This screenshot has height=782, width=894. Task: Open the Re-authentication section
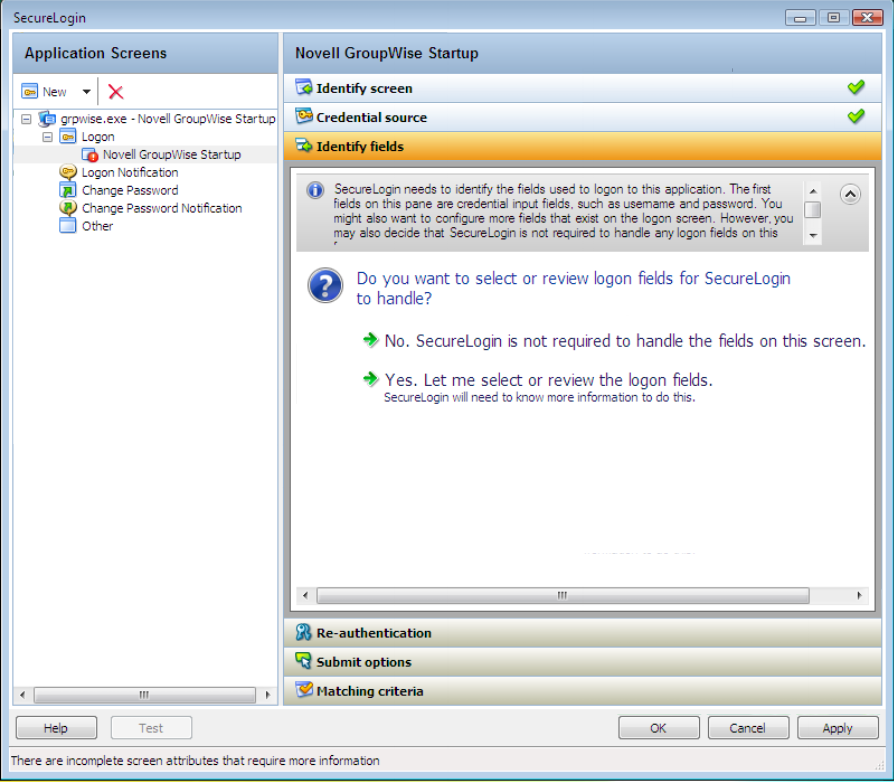582,633
